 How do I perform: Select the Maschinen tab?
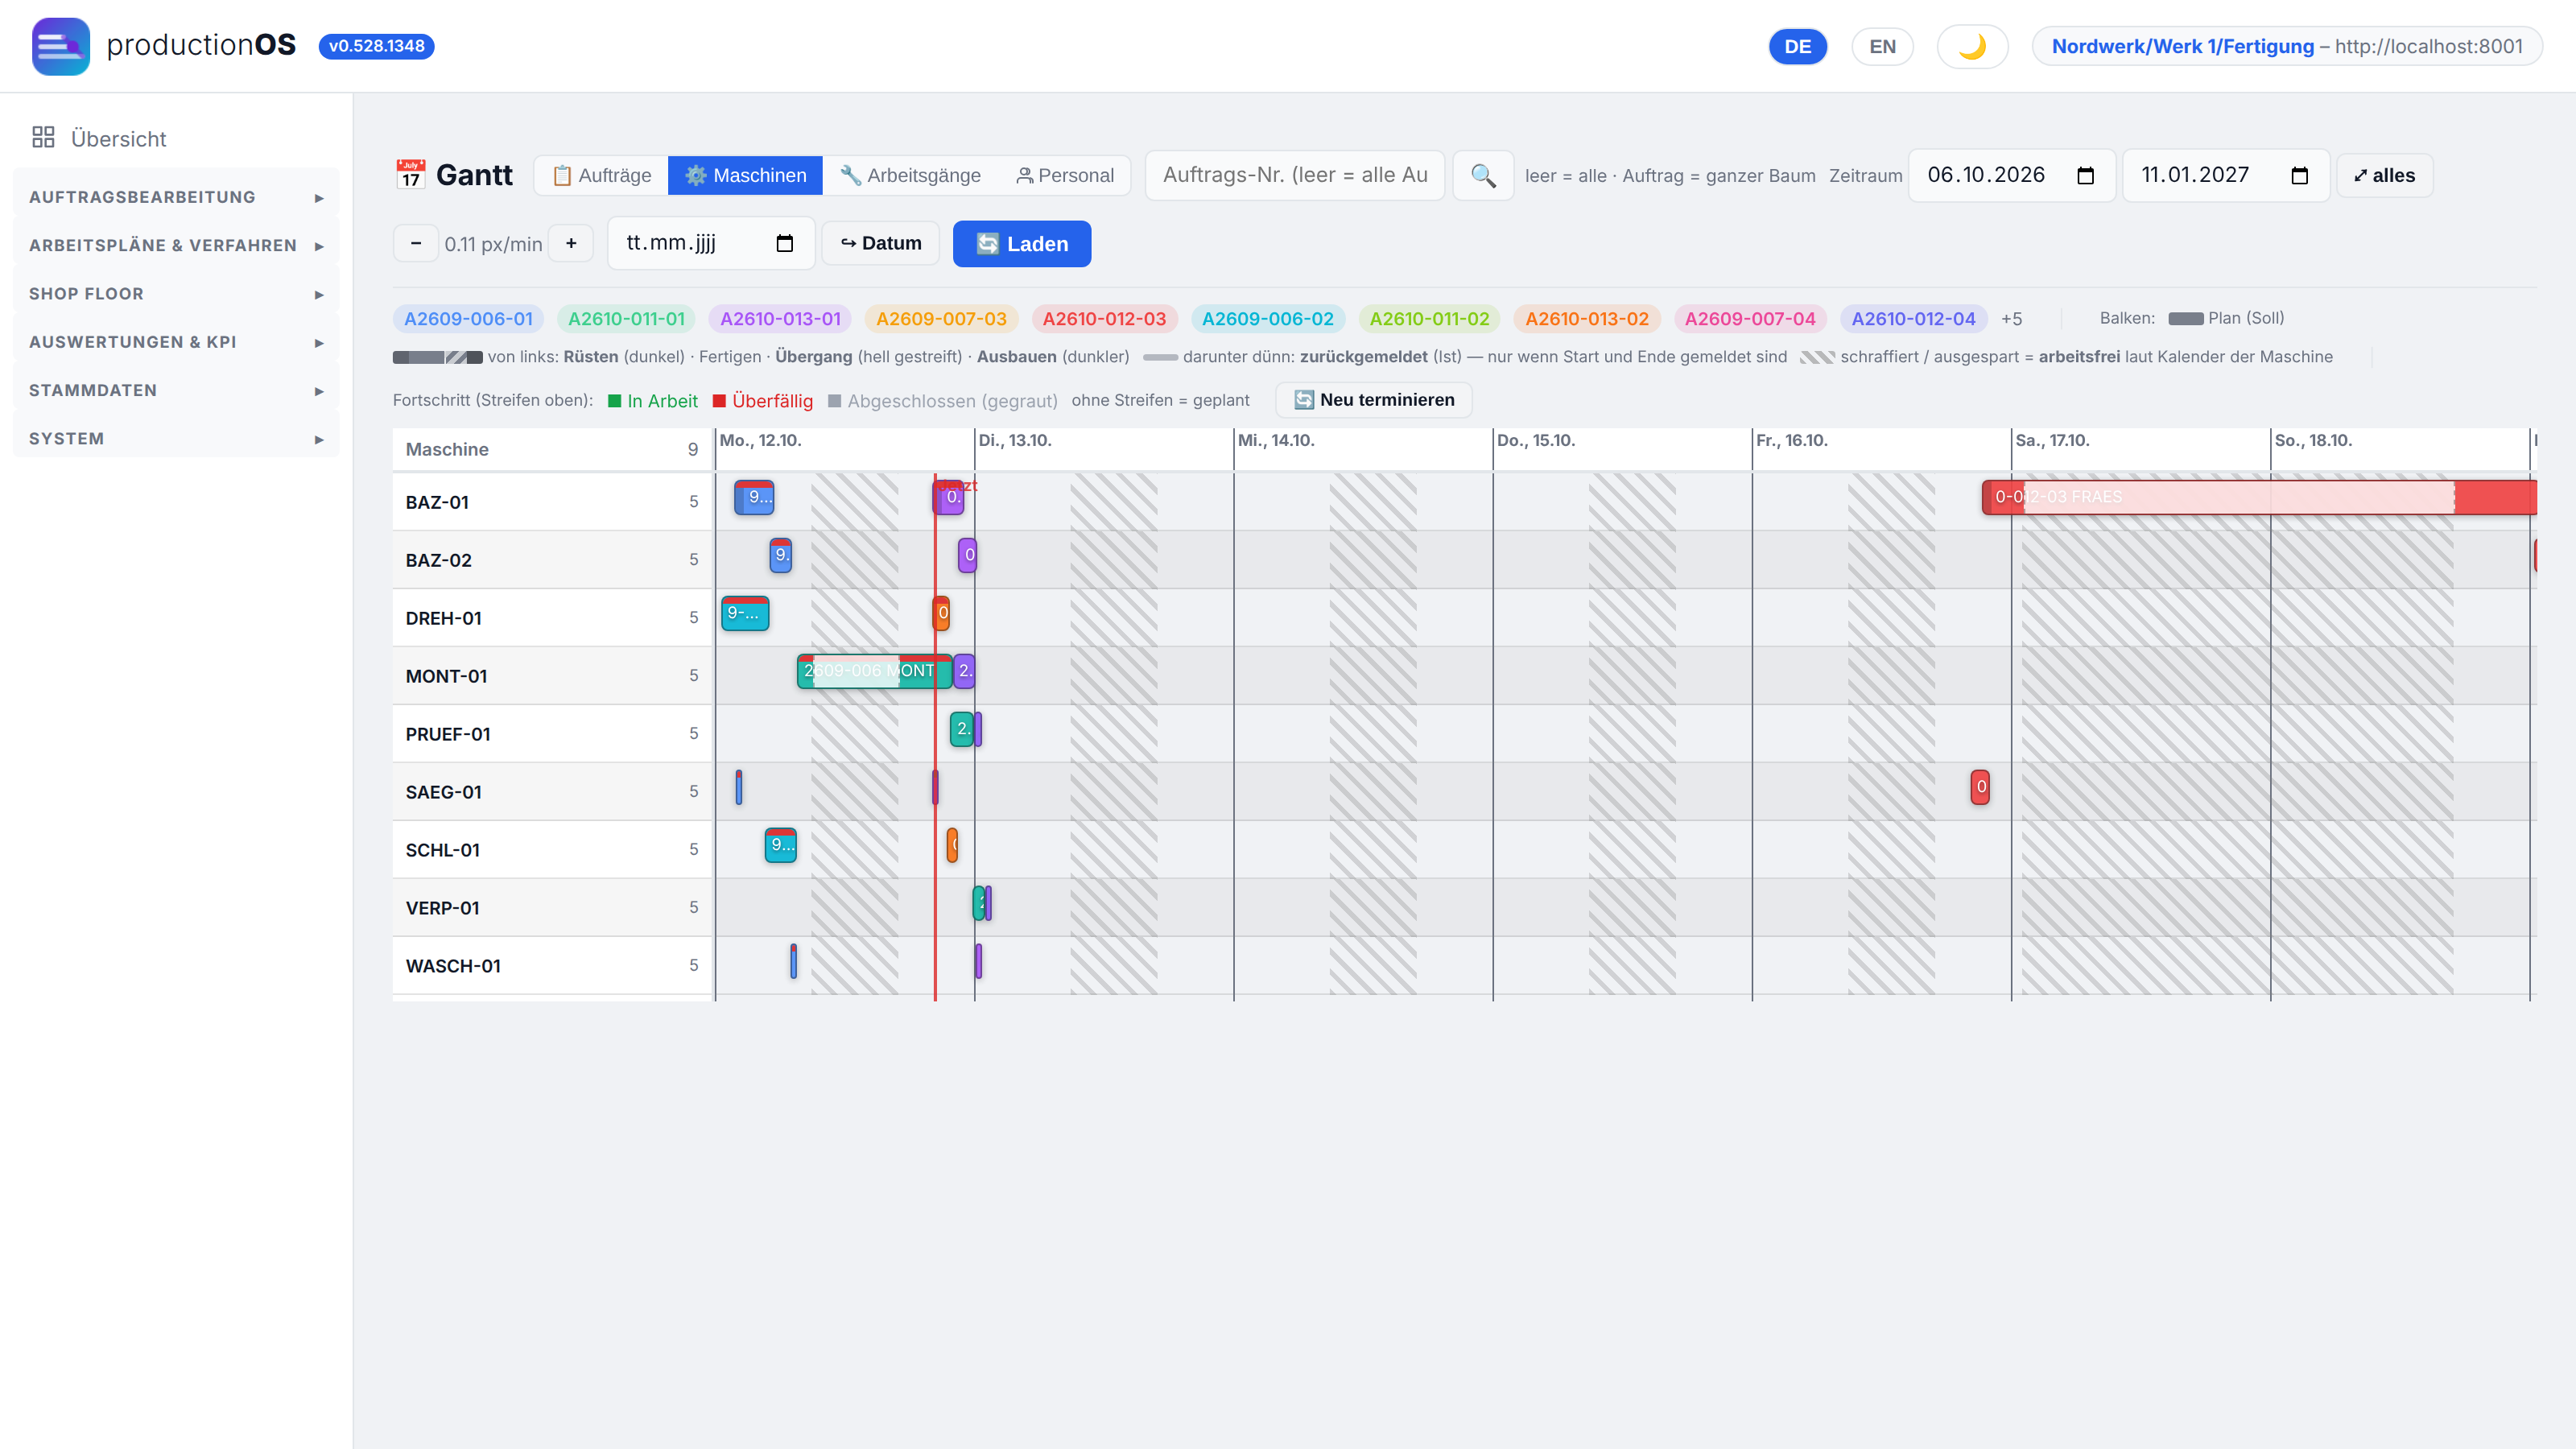click(x=745, y=176)
